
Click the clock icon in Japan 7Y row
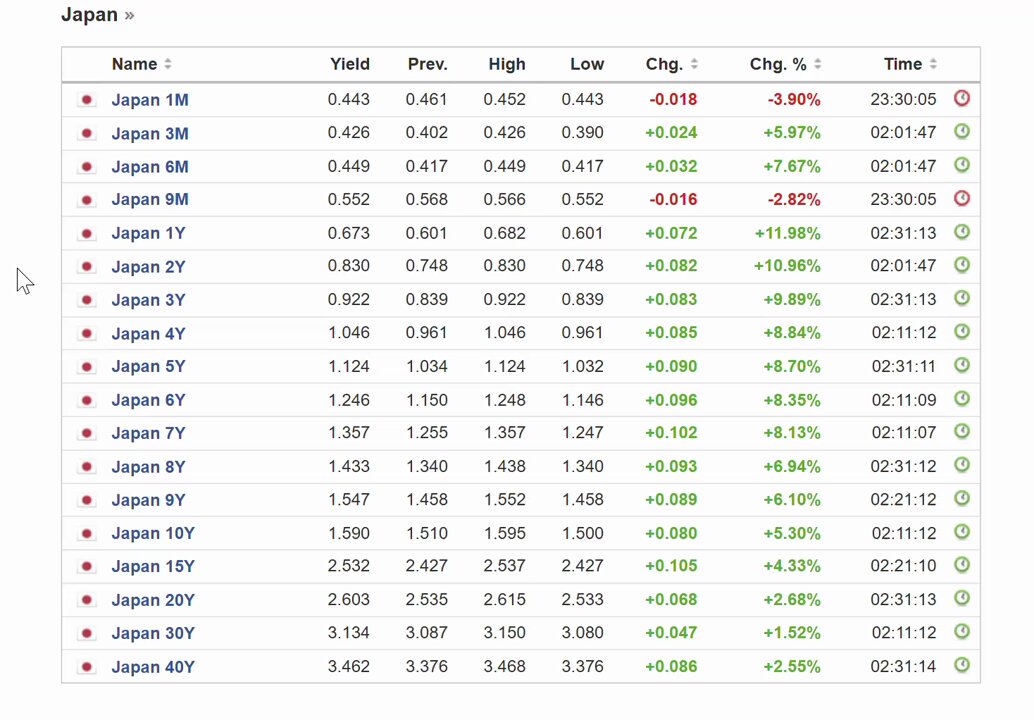click(962, 431)
